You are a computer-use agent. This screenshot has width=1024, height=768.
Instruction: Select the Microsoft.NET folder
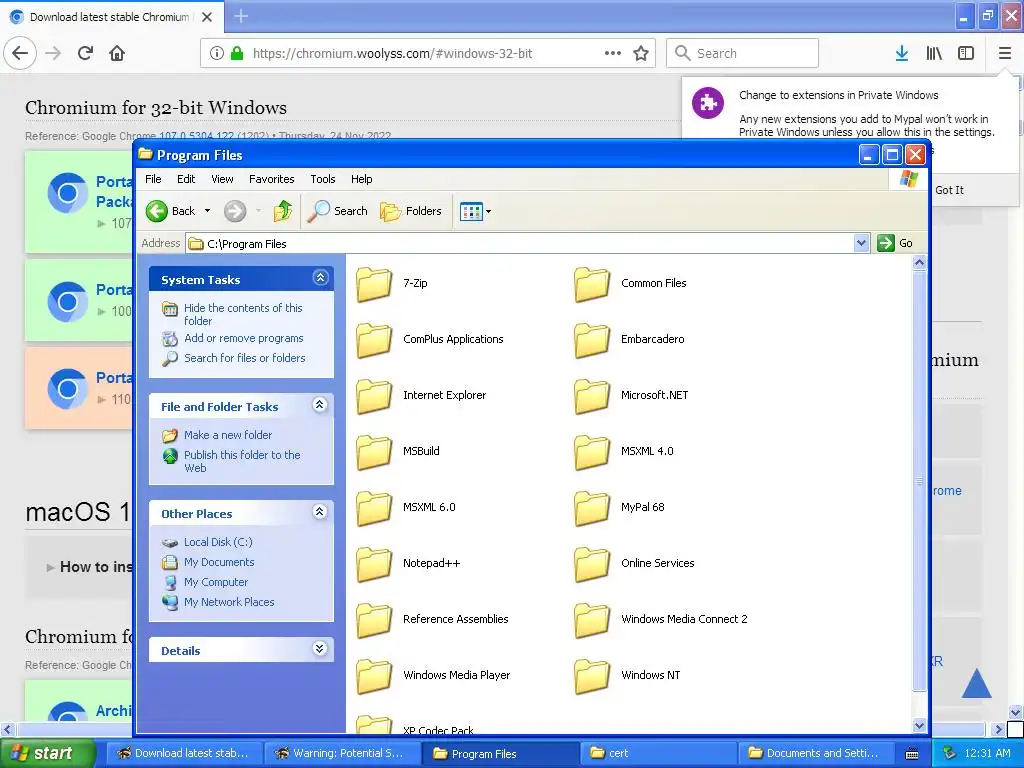631,395
